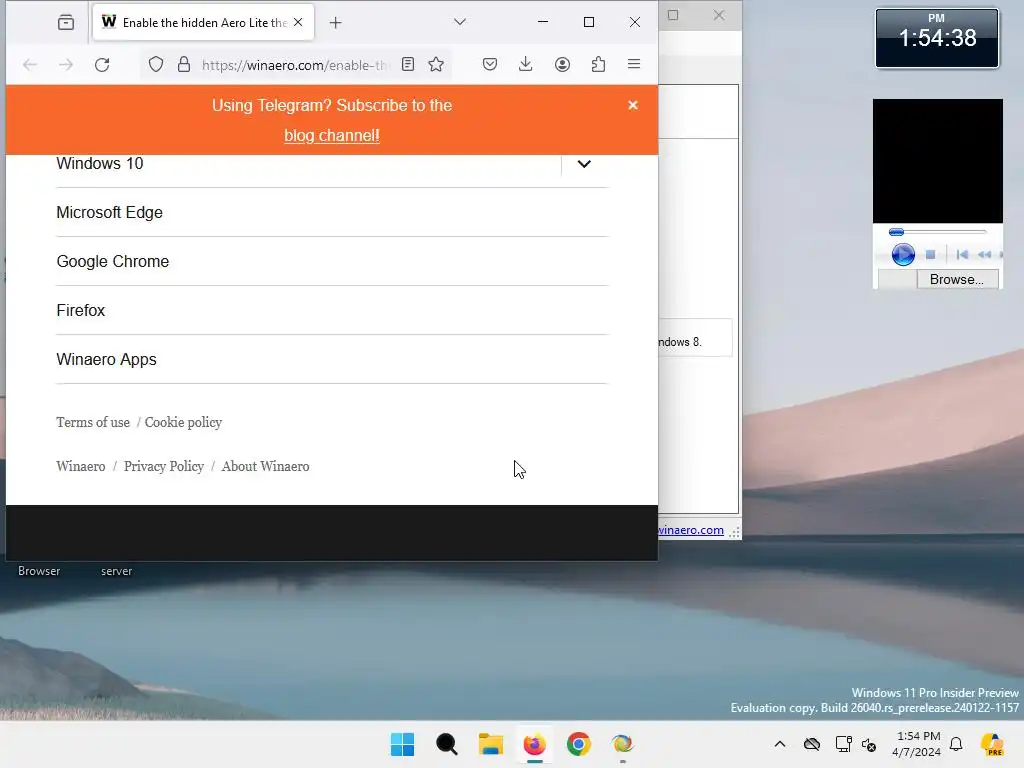This screenshot has width=1024, height=768.
Task: Click the black video display area
Action: tap(938, 161)
